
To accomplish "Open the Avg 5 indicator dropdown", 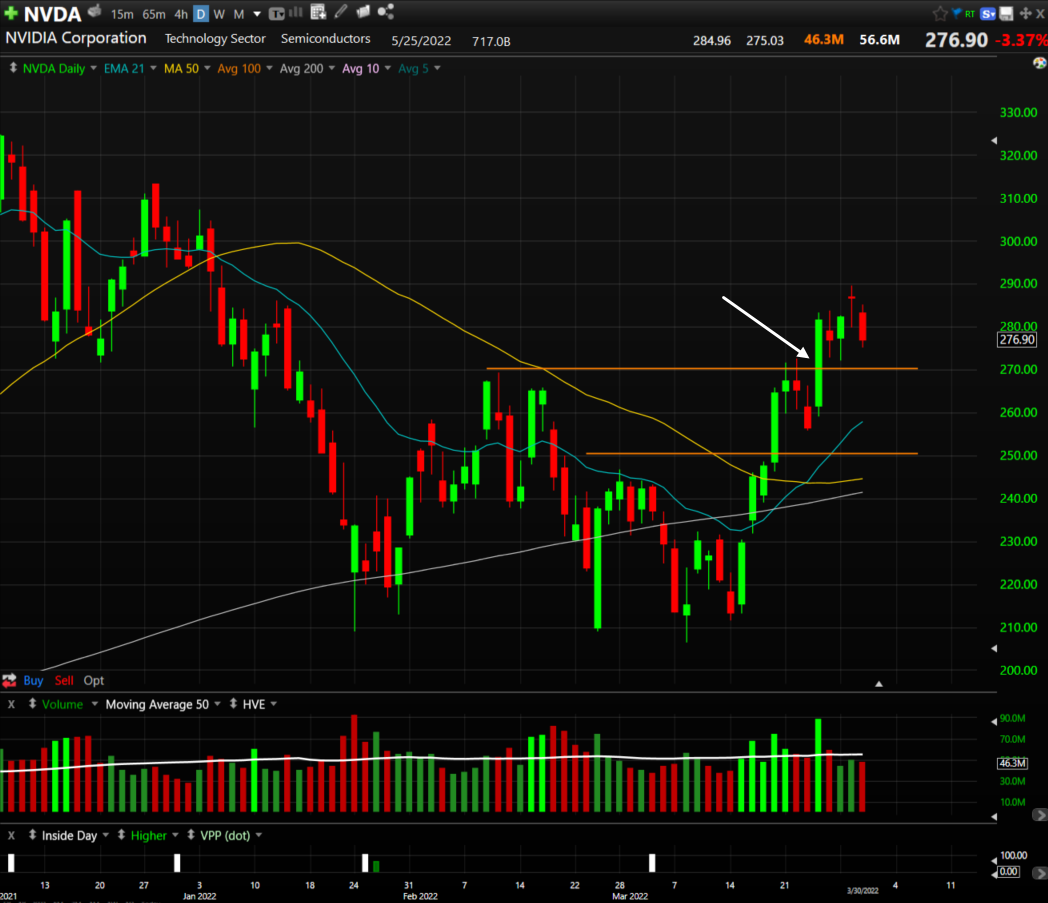I will pos(437,68).
